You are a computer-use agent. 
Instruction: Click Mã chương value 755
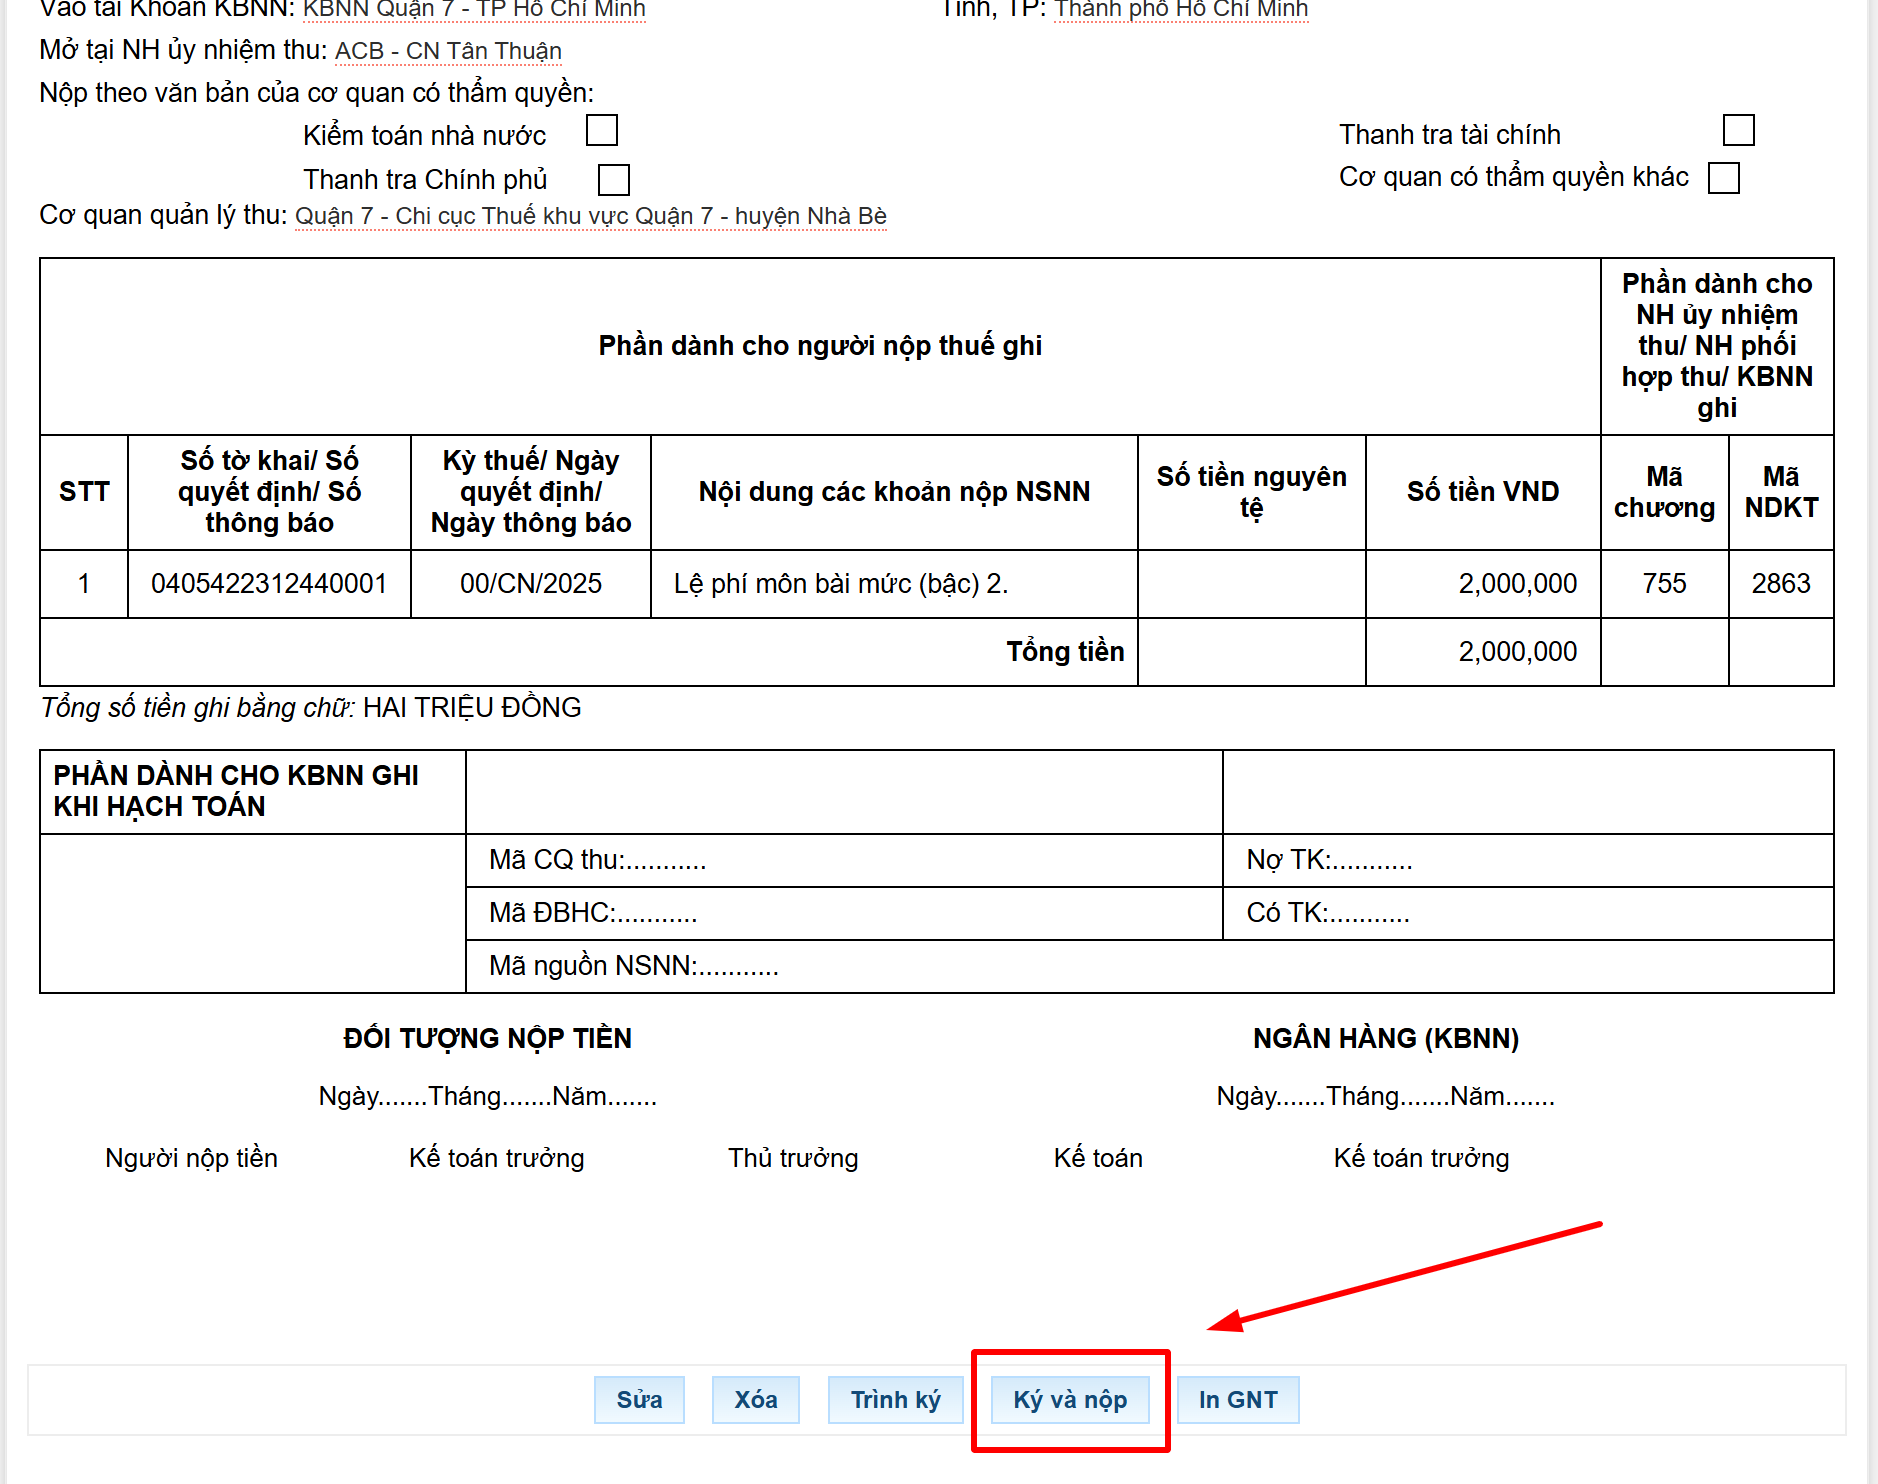coord(1664,583)
